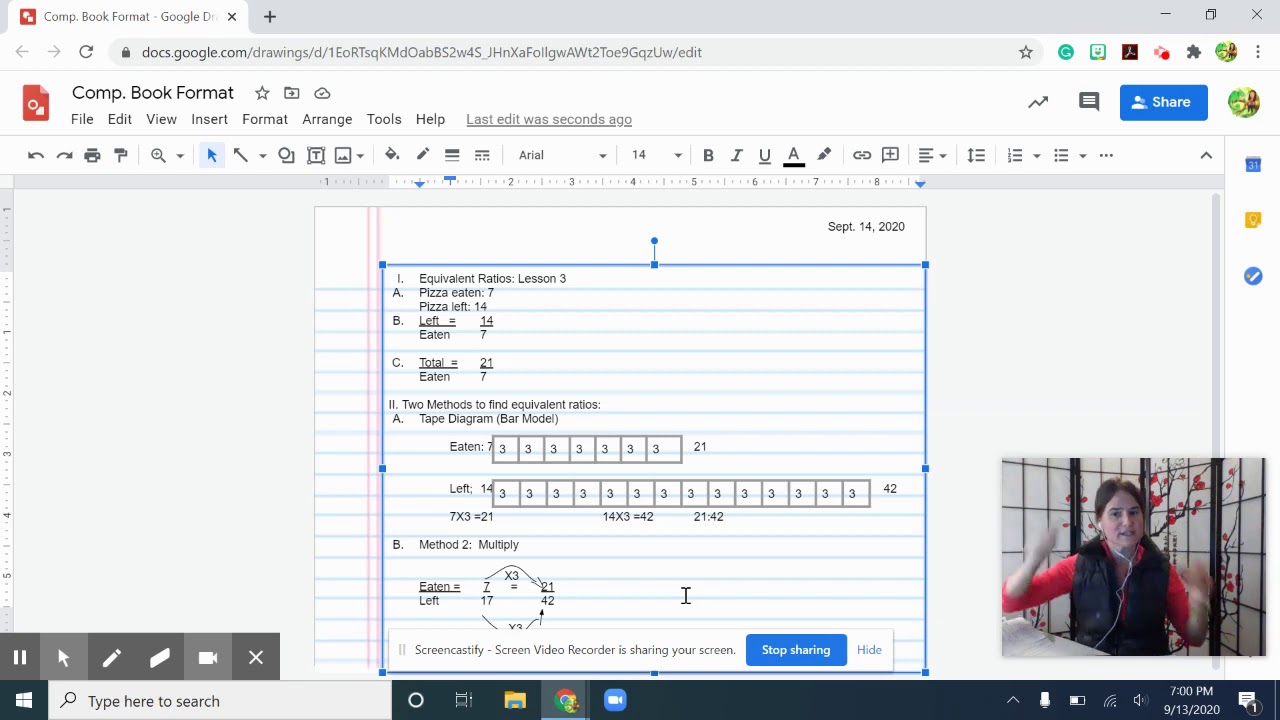The image size is (1280, 720).
Task: Open the text color picker
Action: 794,155
